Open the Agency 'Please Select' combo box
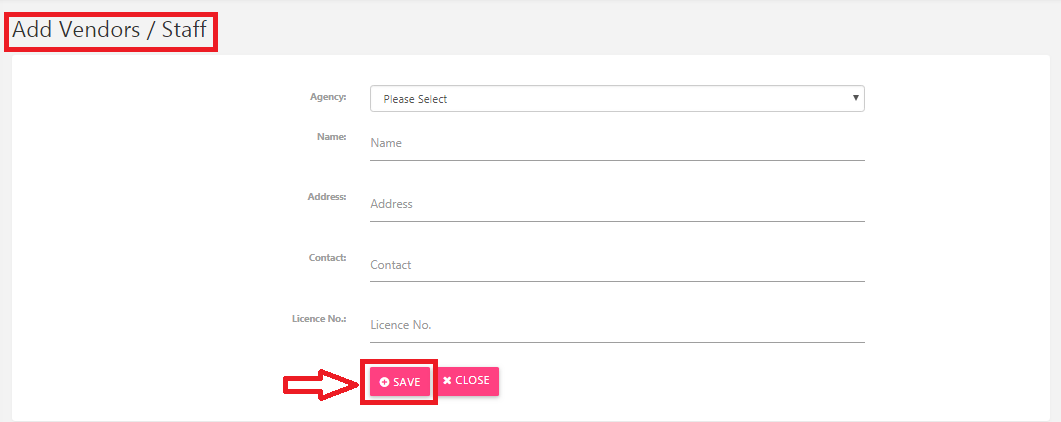The height and width of the screenshot is (422, 1061). [x=617, y=98]
